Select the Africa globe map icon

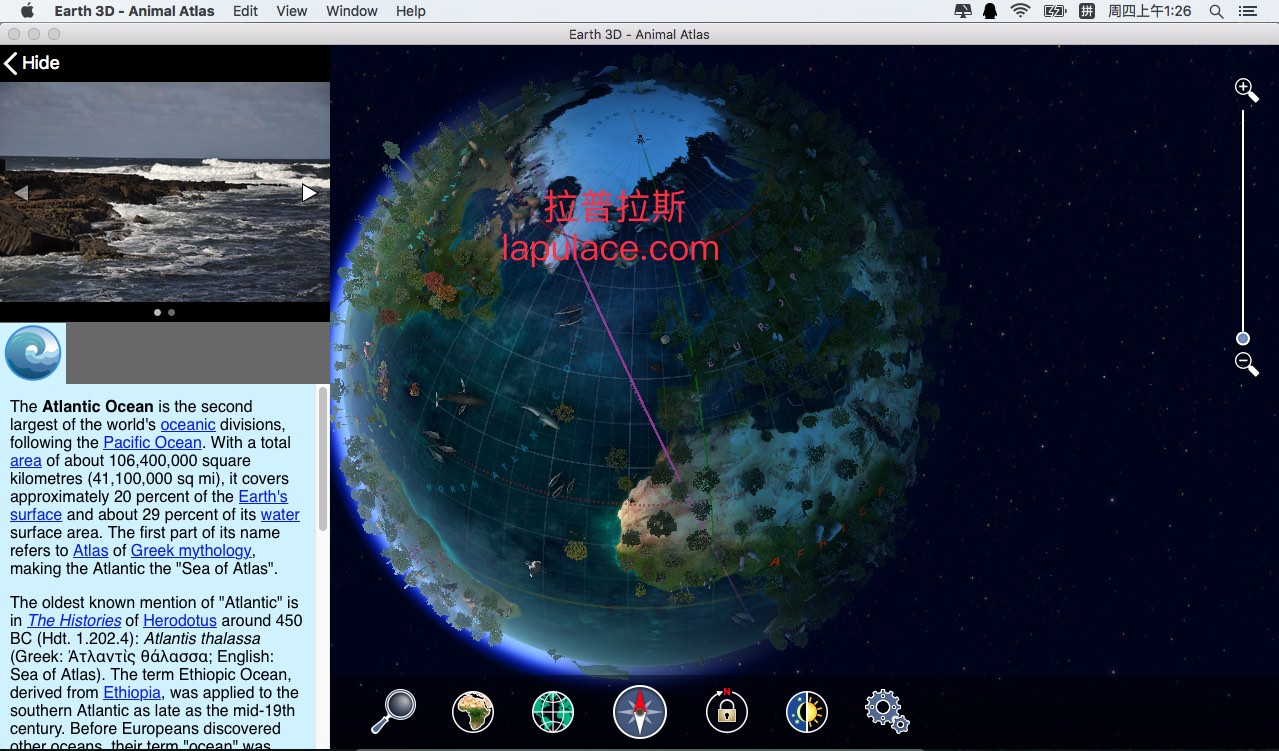[473, 712]
